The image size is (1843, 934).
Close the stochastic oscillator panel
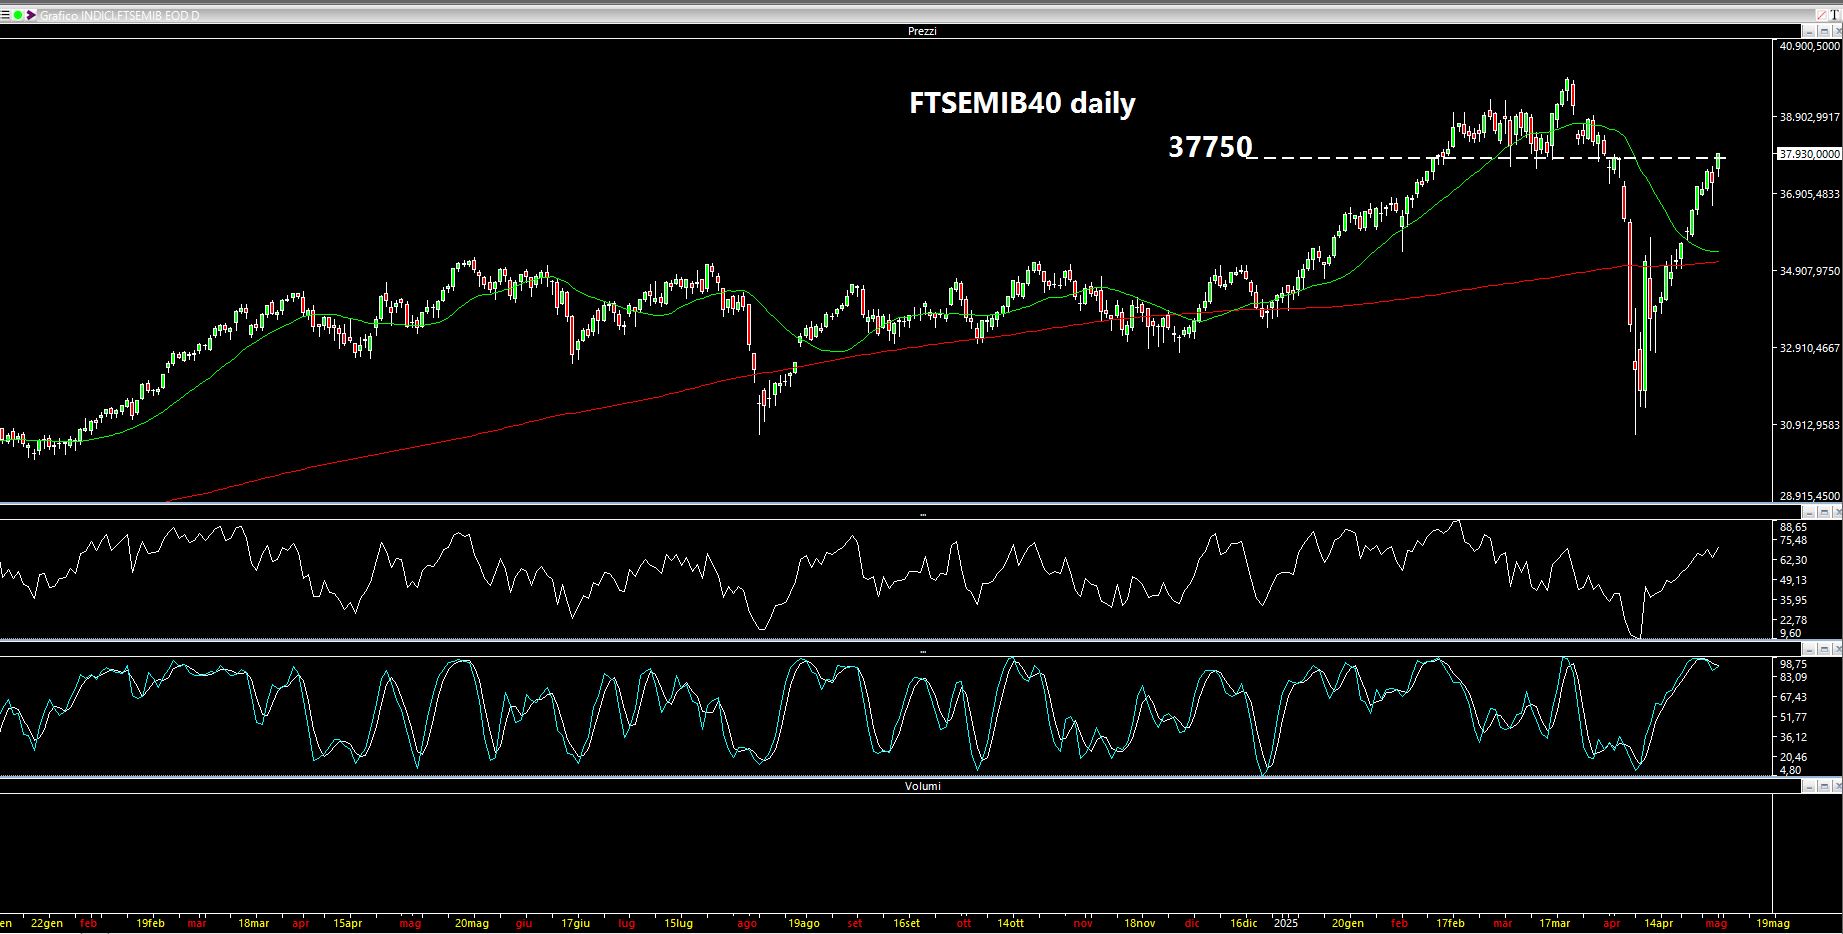[1837, 650]
